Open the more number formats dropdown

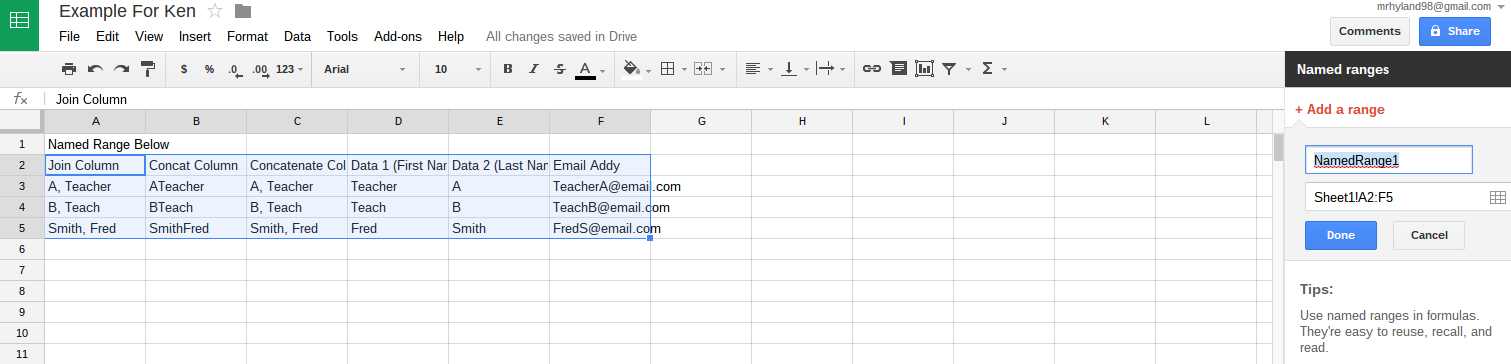(289, 69)
